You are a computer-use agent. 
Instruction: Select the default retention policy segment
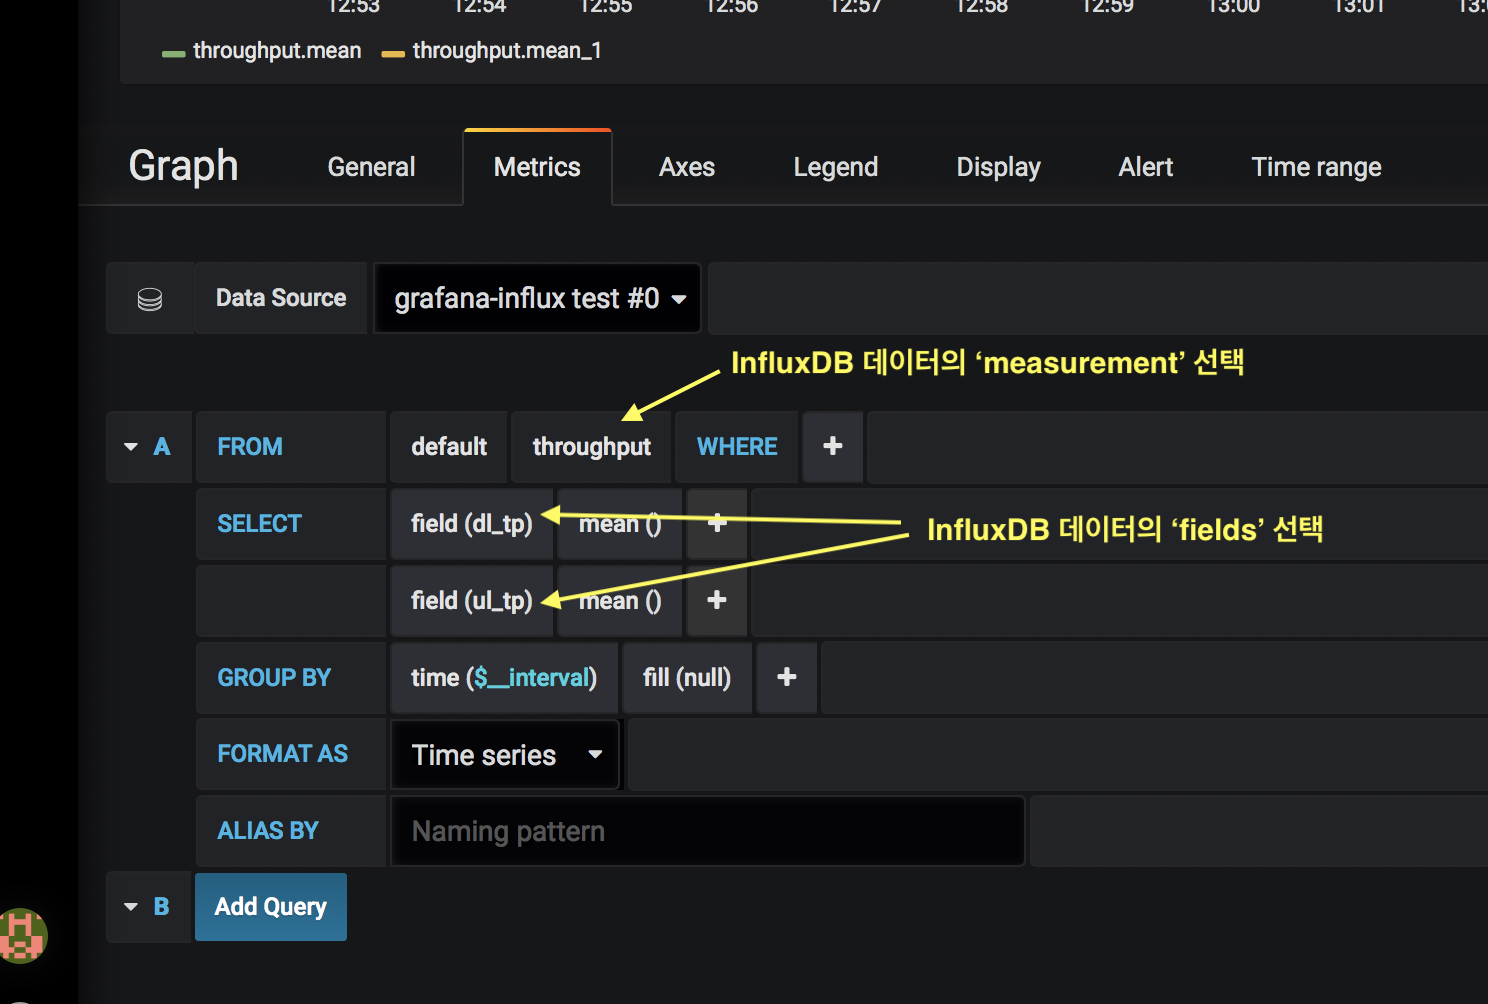[449, 446]
